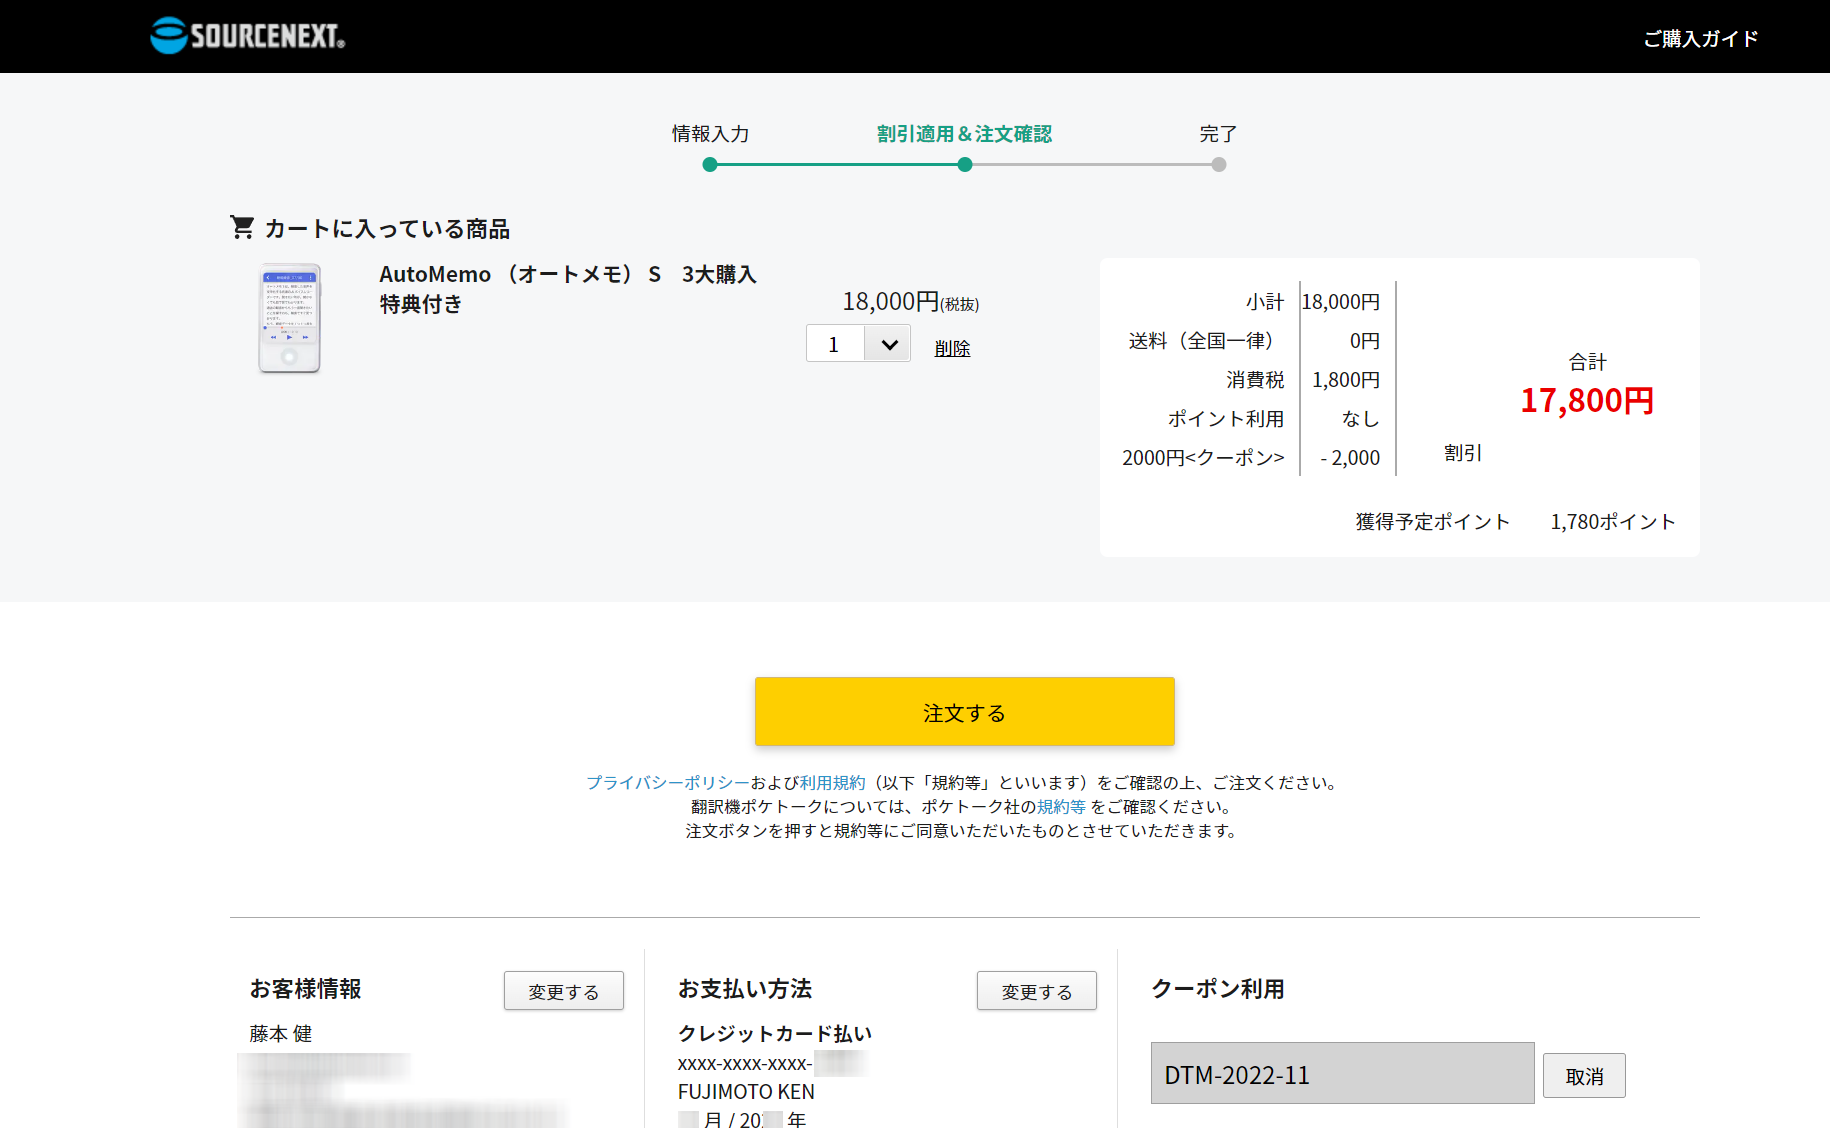Click the クーポン利用 heading
The width and height of the screenshot is (1830, 1128).
point(1218,988)
